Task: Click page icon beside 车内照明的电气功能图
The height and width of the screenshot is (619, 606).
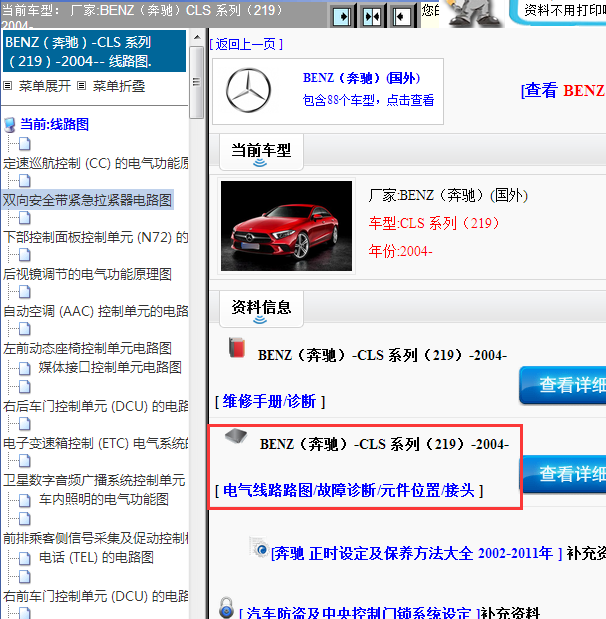Action: 24,500
